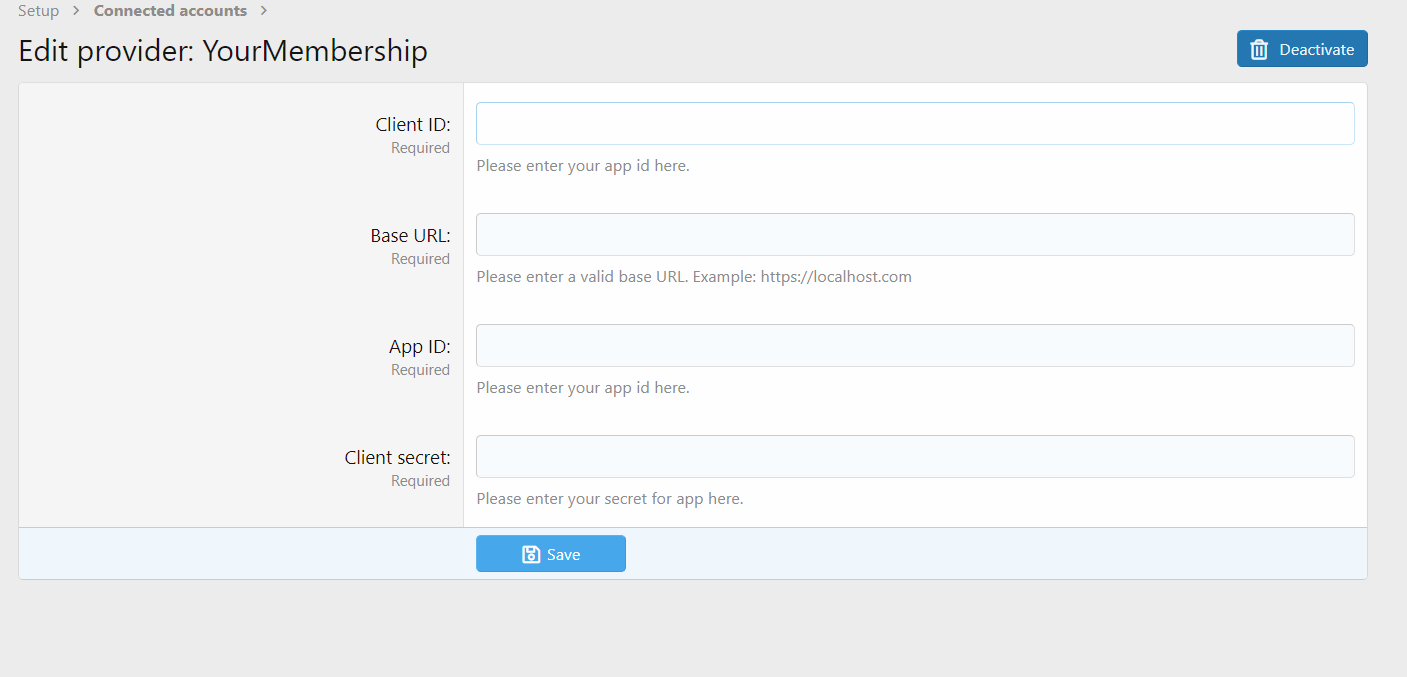Click the "Base URL:" field label

click(410, 236)
